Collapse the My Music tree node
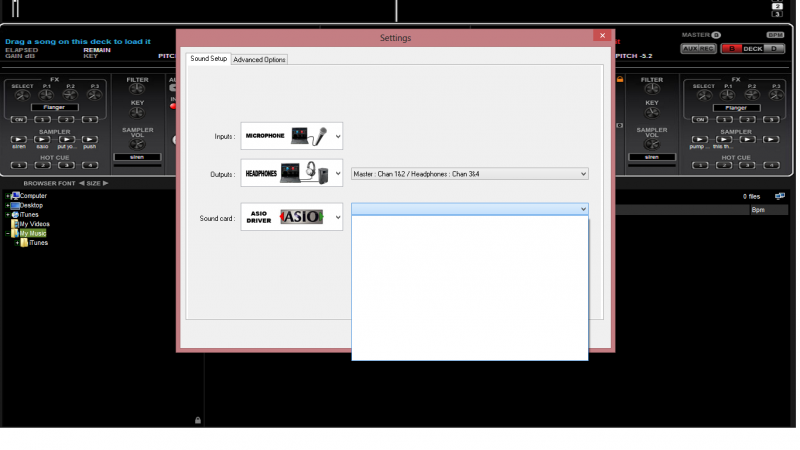Image resolution: width=800 pixels, height=450 pixels. point(8,233)
